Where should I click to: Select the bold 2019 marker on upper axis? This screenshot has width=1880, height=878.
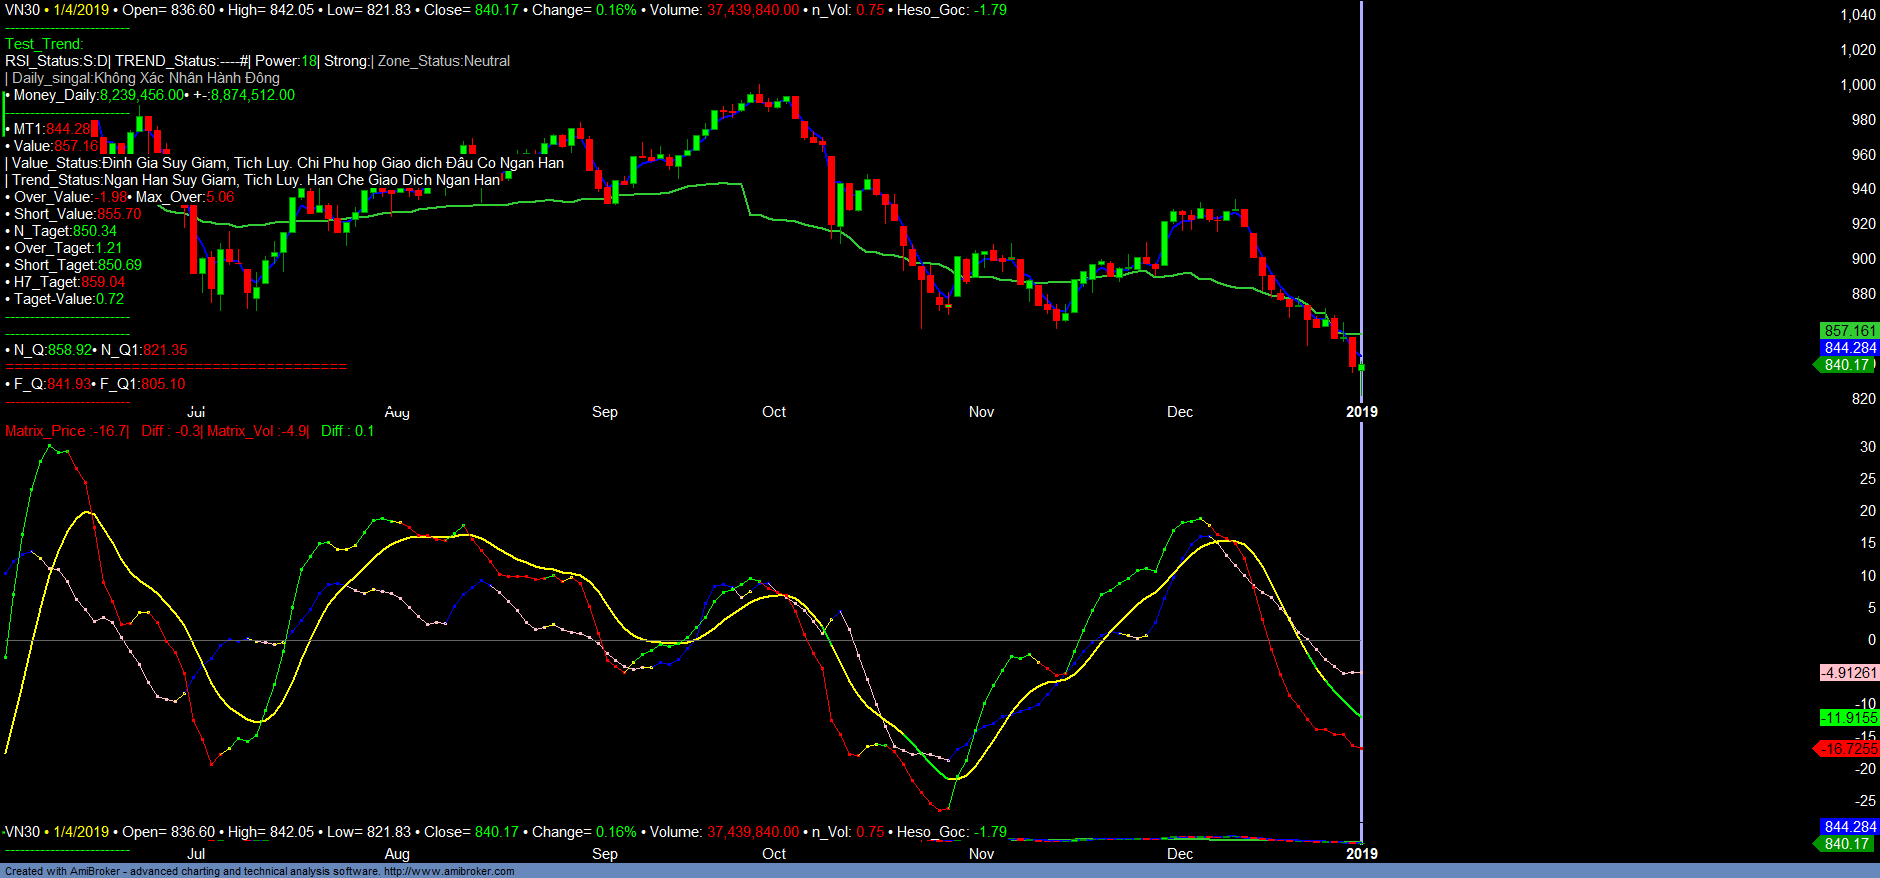[x=1361, y=412]
